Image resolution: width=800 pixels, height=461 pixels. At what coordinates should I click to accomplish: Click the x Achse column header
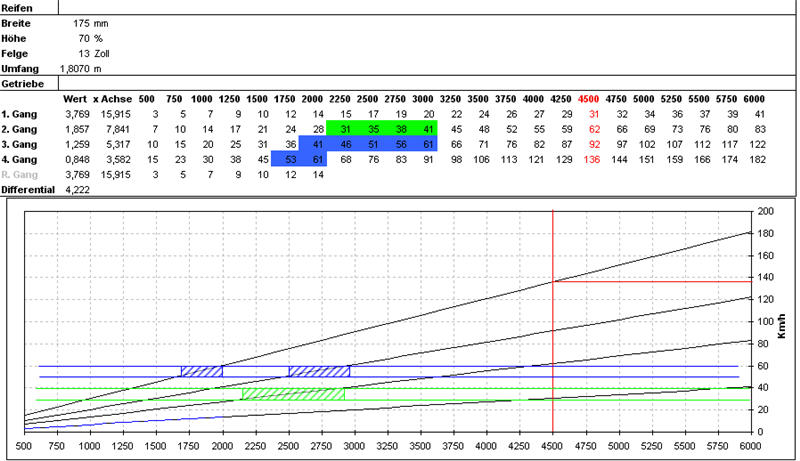(x=110, y=99)
